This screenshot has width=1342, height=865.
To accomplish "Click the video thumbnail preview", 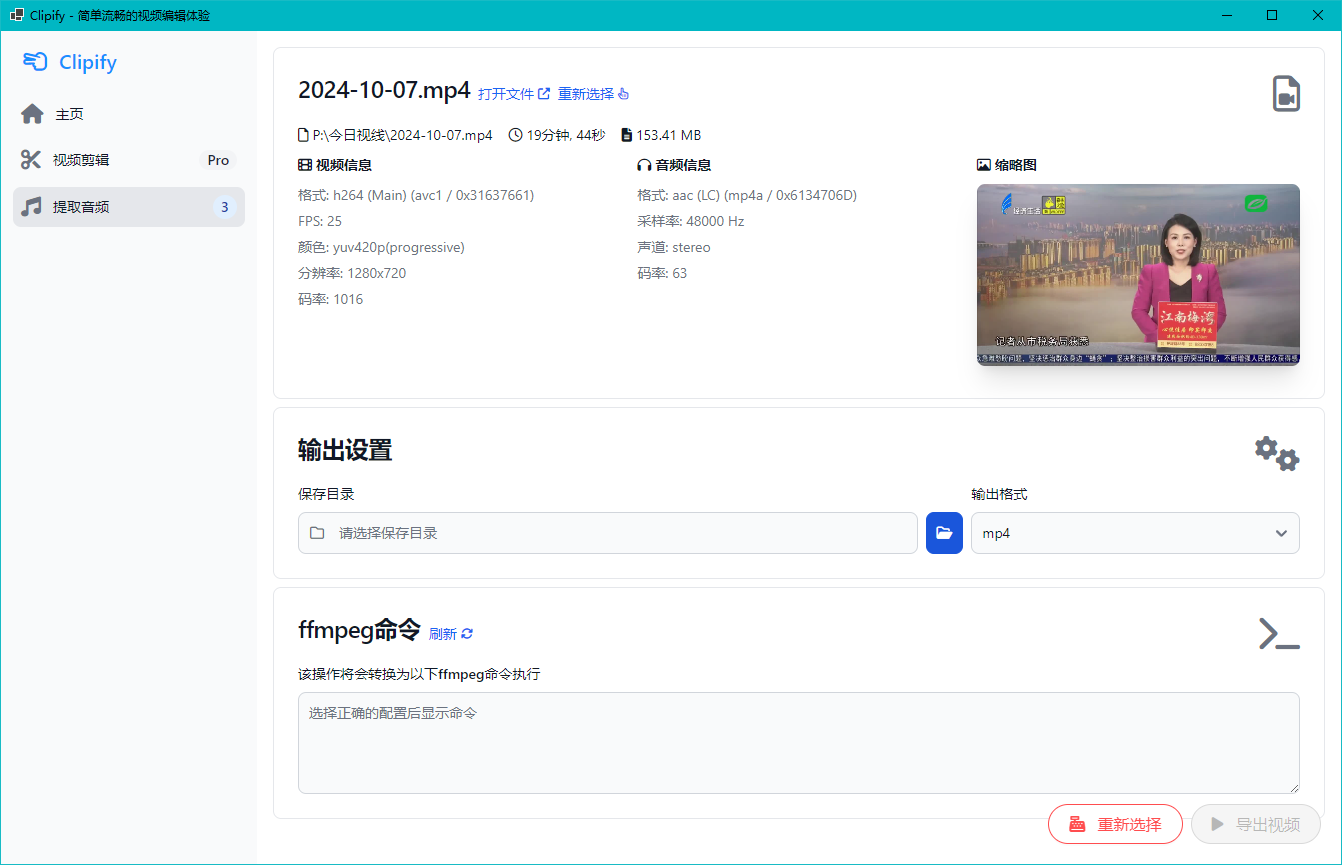I will (1138, 274).
